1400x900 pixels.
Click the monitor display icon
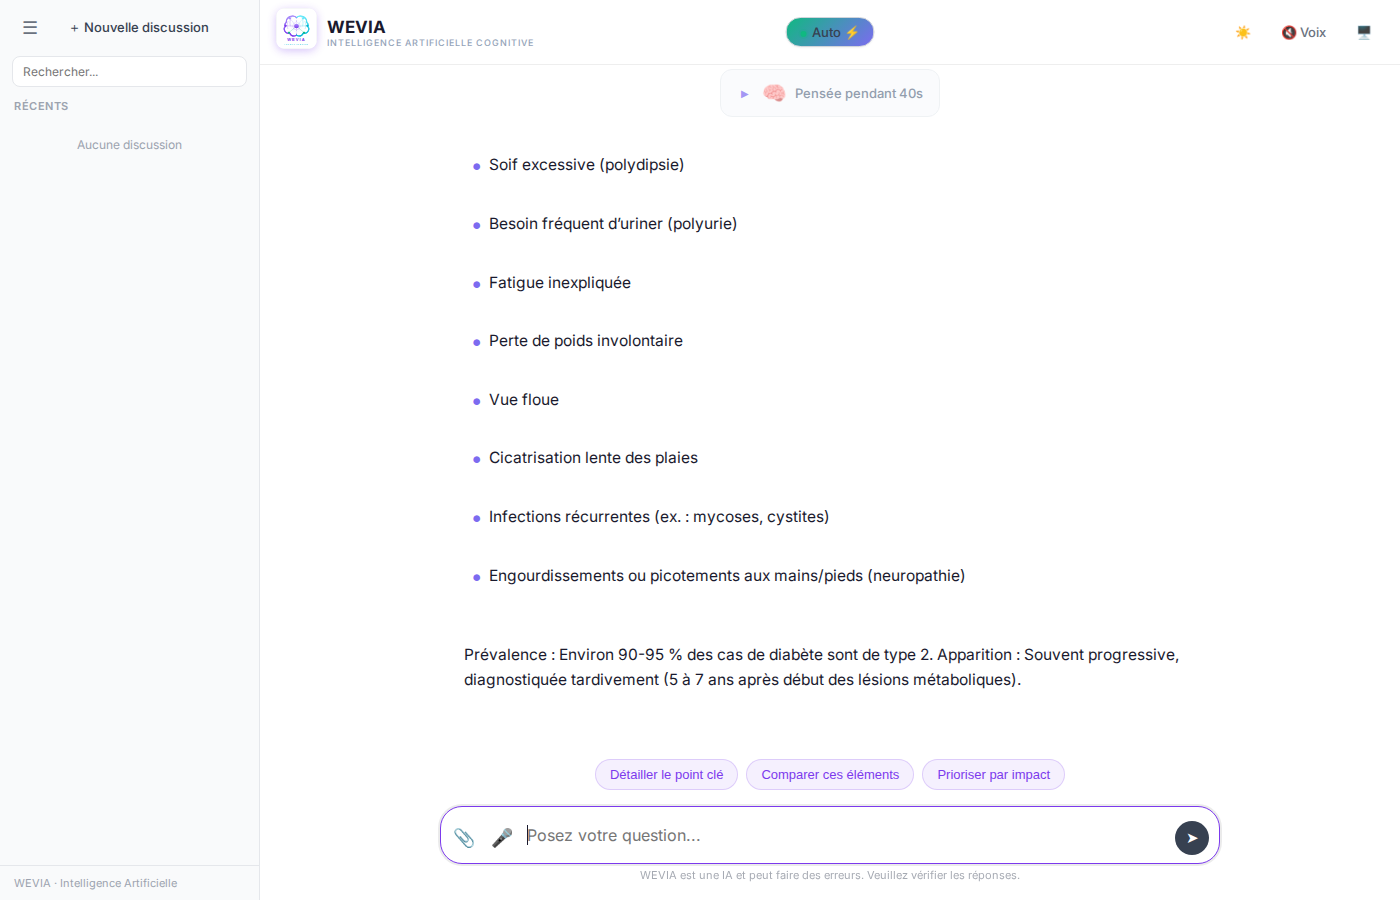(1364, 33)
